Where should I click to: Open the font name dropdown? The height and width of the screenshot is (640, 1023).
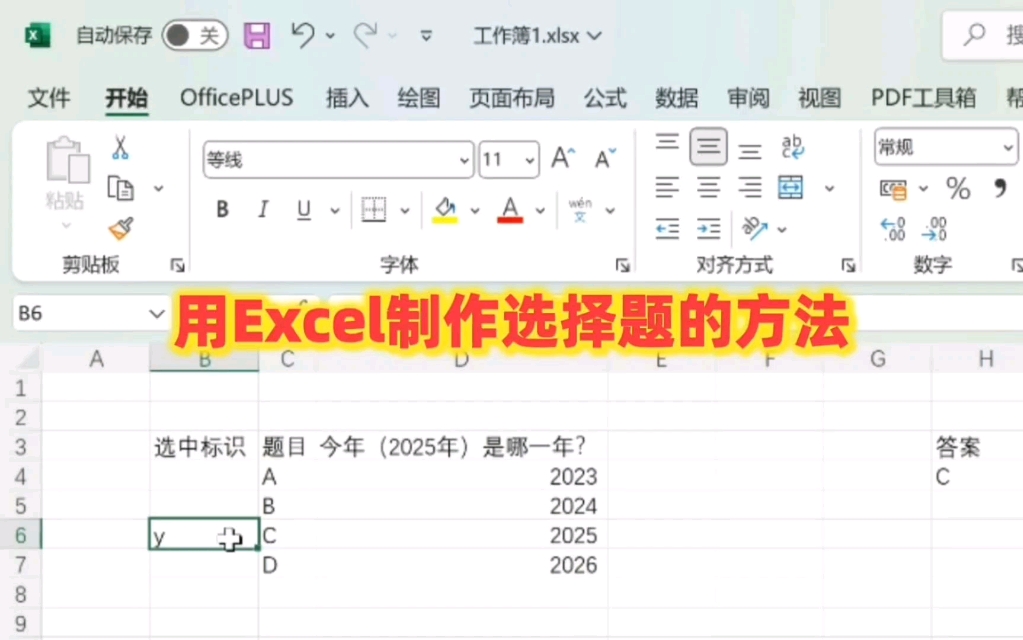[x=463, y=160]
